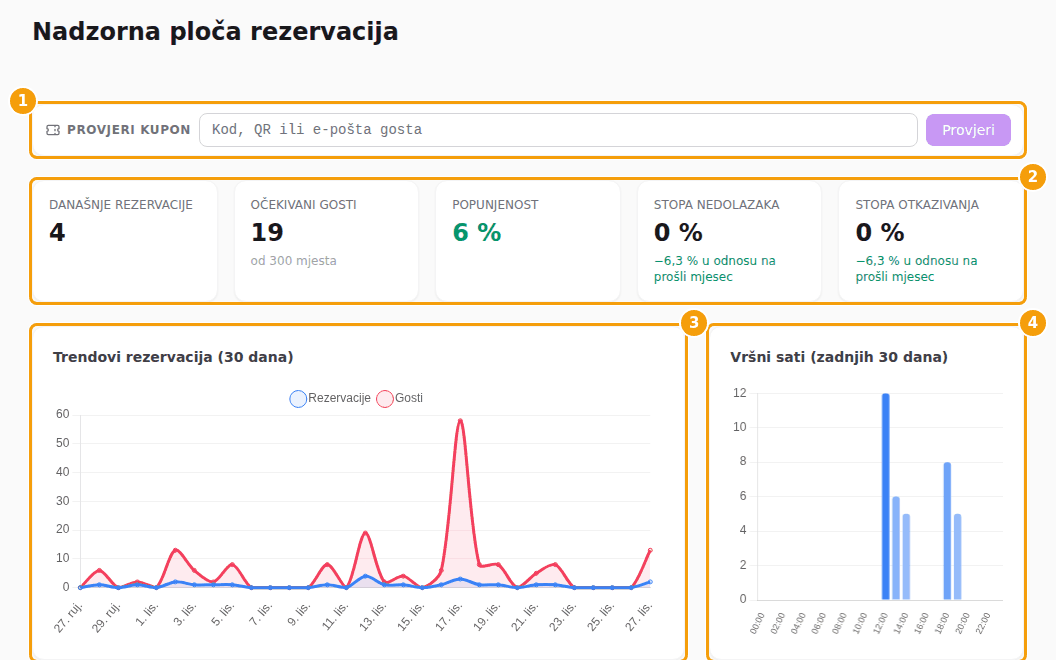Select the tallest bar at 12:00 in Vršni sati
The height and width of the screenshot is (660, 1056).
point(886,496)
